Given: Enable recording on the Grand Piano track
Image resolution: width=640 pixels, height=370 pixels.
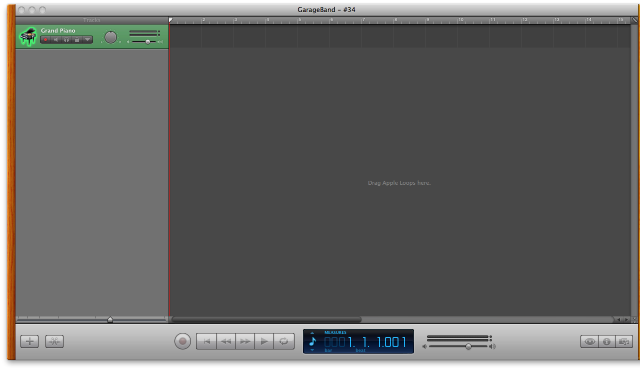Looking at the screenshot, I should point(46,40).
